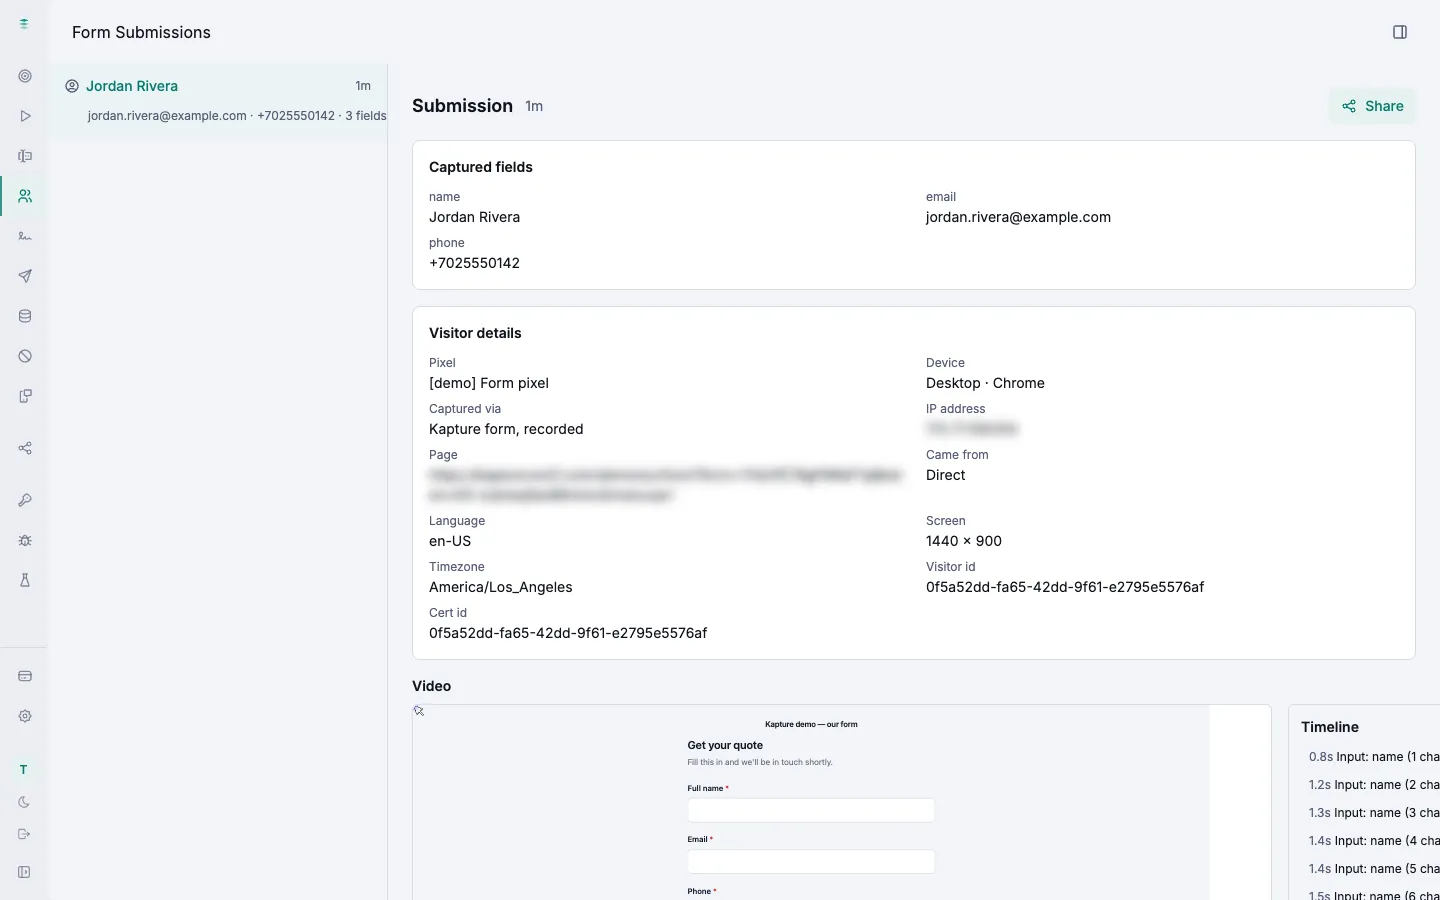This screenshot has width=1440, height=900.
Task: Click the T user avatar
Action: coord(24,769)
